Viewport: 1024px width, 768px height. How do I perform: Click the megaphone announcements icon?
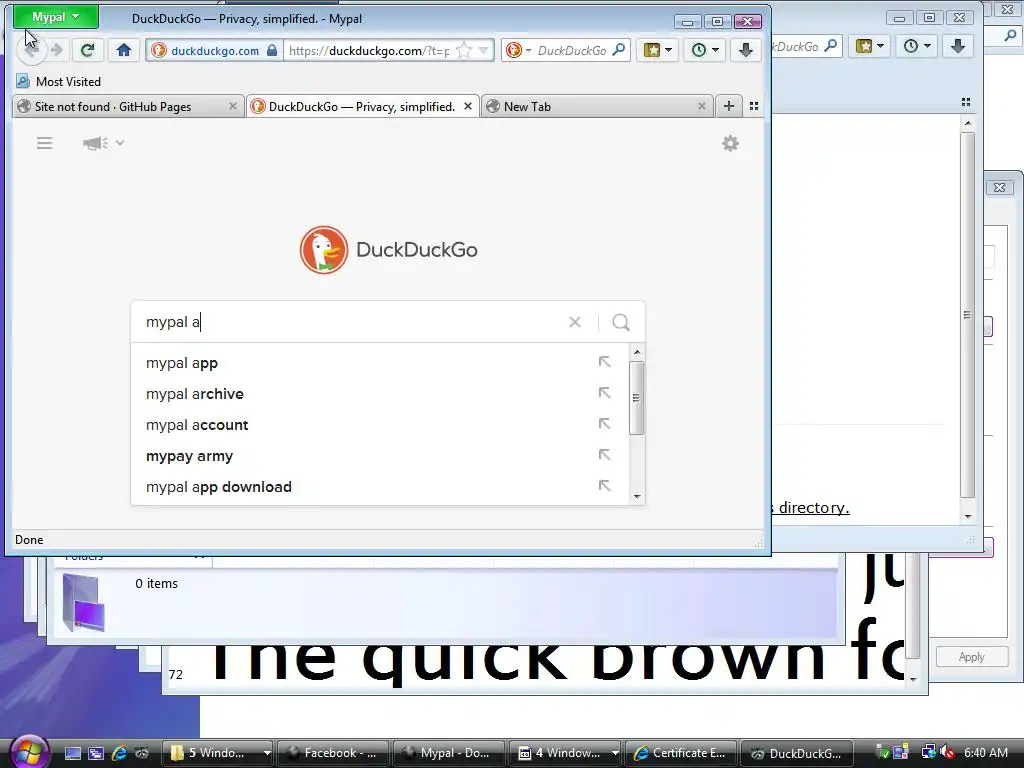point(95,143)
